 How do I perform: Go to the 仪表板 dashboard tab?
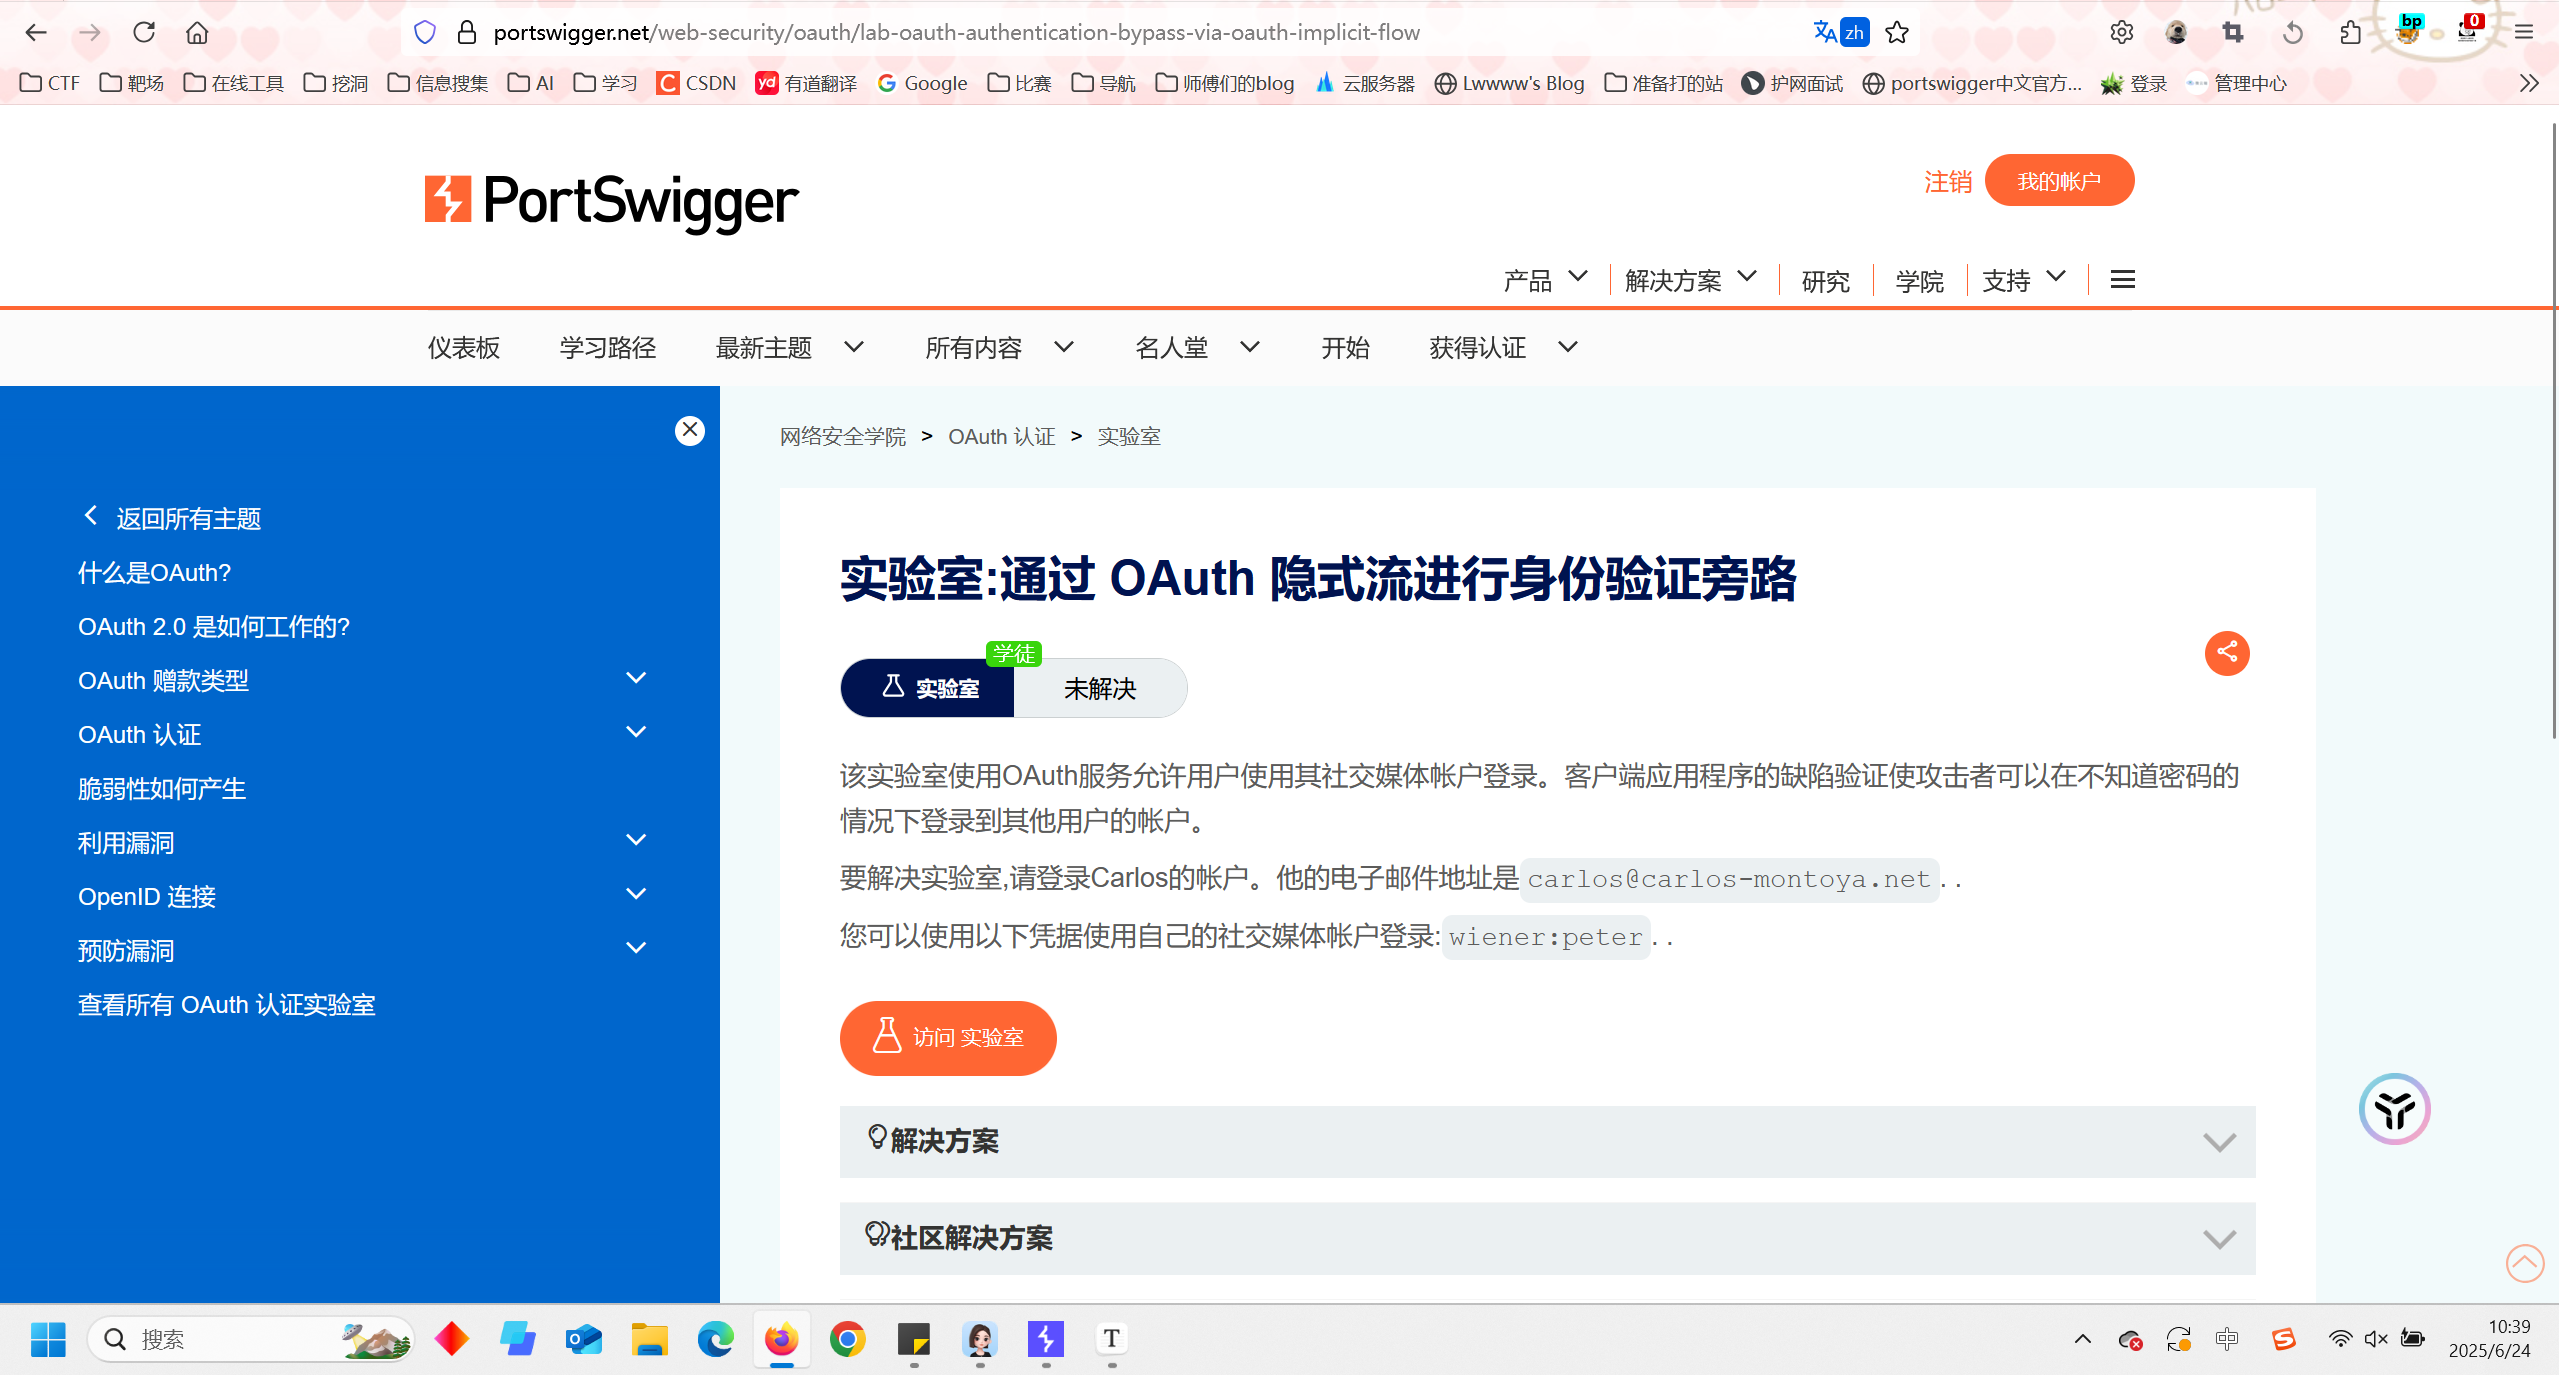click(x=463, y=347)
